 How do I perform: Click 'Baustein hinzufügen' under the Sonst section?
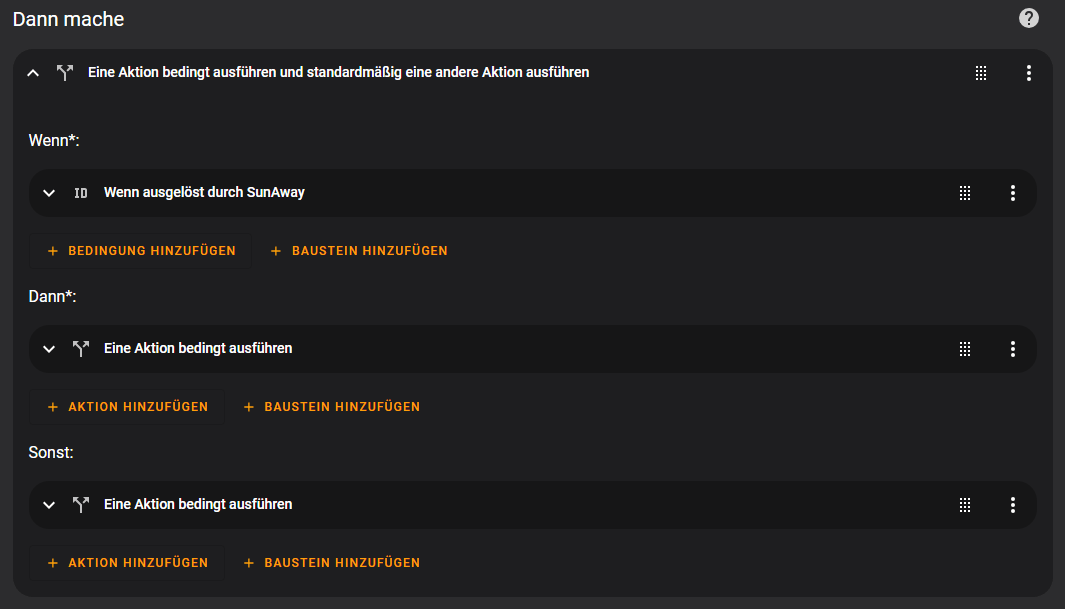331,563
